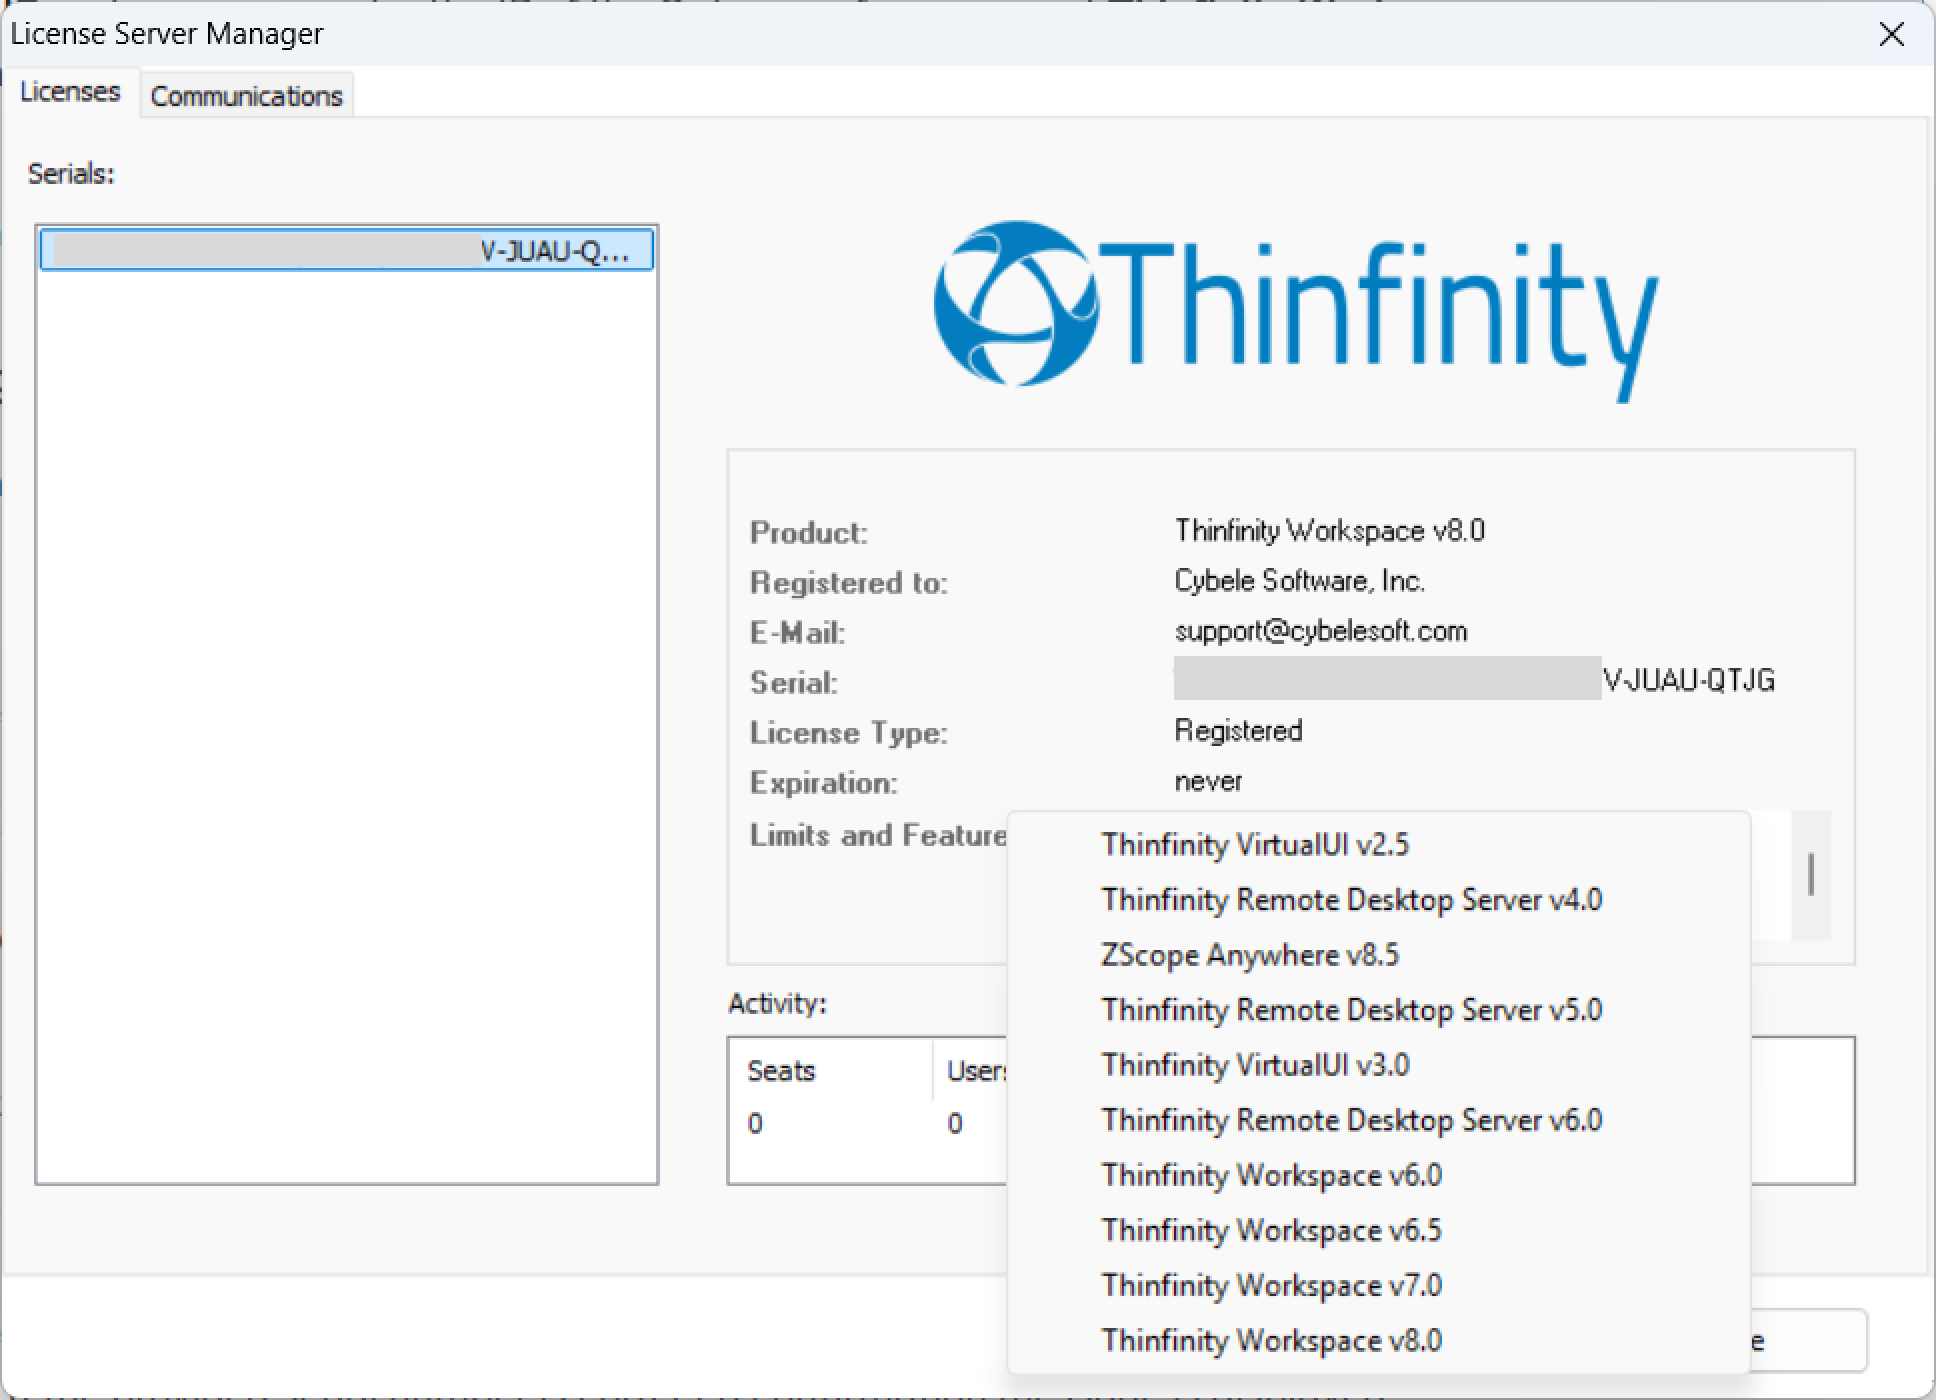Choose Thinfinity Remote Desktop Server v4.0

pos(1351,900)
